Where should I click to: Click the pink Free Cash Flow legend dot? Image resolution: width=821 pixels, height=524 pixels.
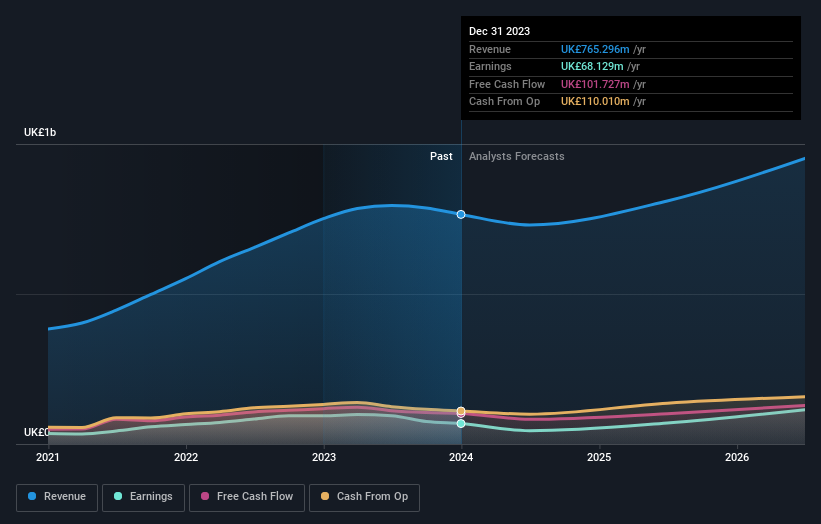pos(205,496)
